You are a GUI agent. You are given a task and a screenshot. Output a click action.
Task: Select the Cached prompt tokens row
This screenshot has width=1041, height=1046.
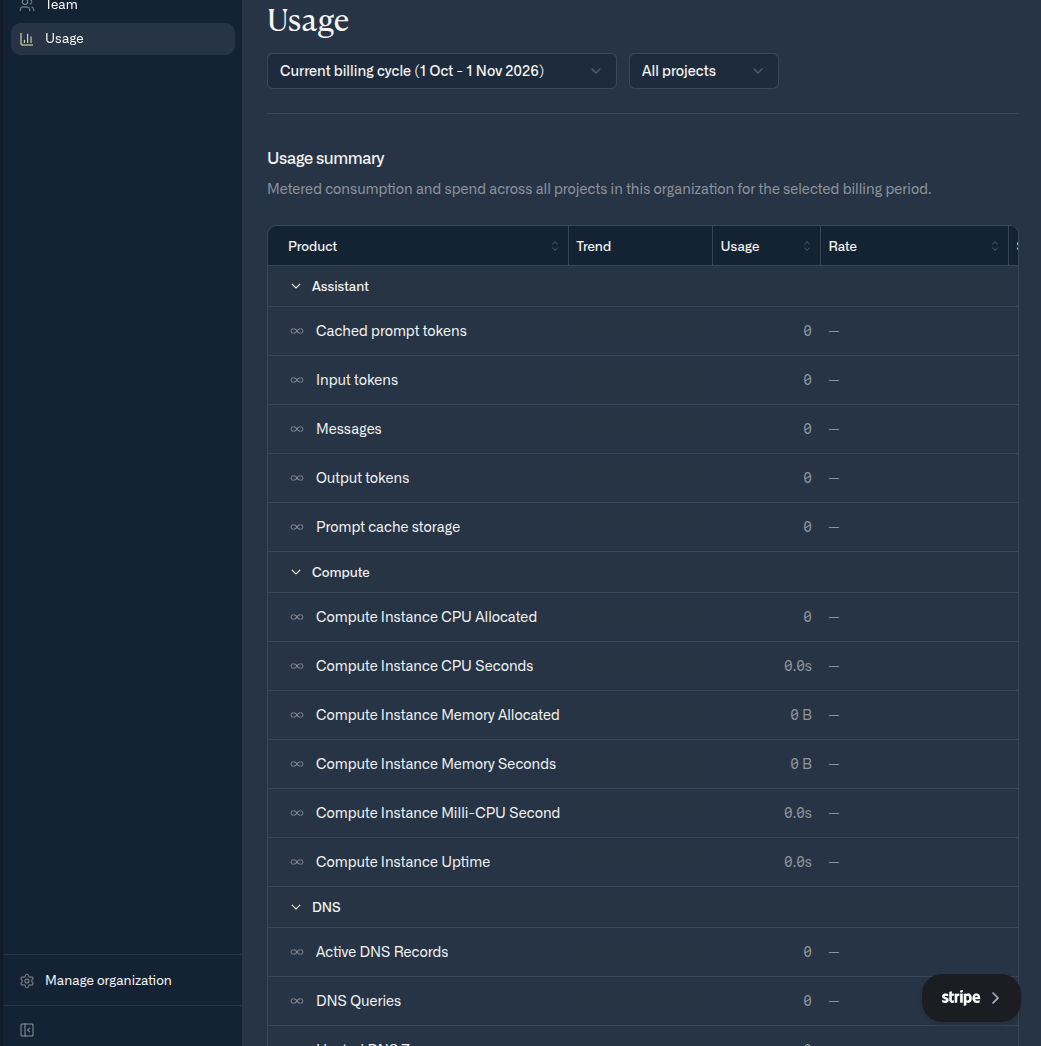pos(643,331)
